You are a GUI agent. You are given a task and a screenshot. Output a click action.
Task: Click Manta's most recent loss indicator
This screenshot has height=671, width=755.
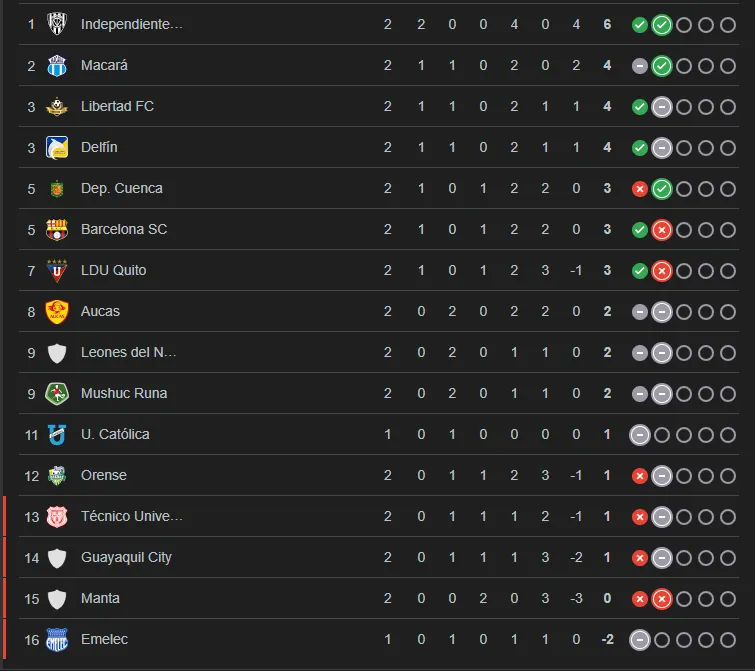[661, 598]
